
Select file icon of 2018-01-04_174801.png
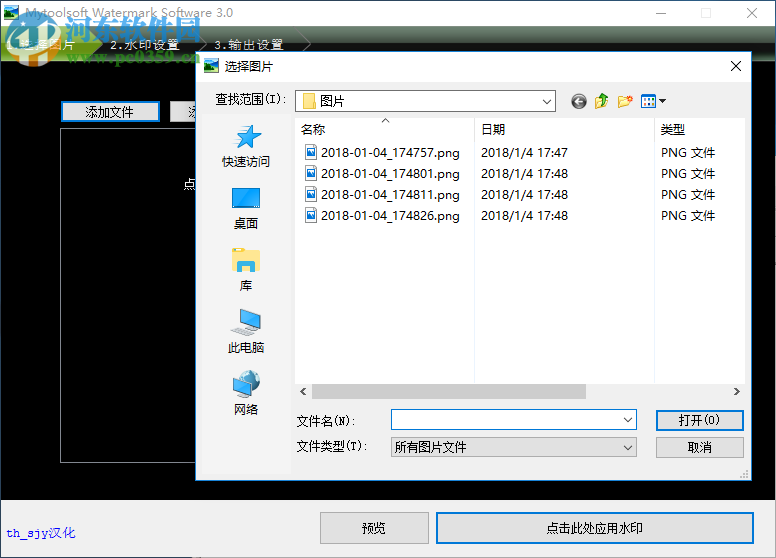tap(311, 174)
